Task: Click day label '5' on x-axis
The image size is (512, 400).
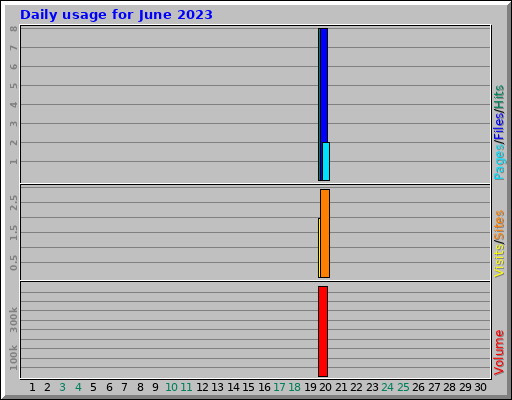Action: coord(93,387)
